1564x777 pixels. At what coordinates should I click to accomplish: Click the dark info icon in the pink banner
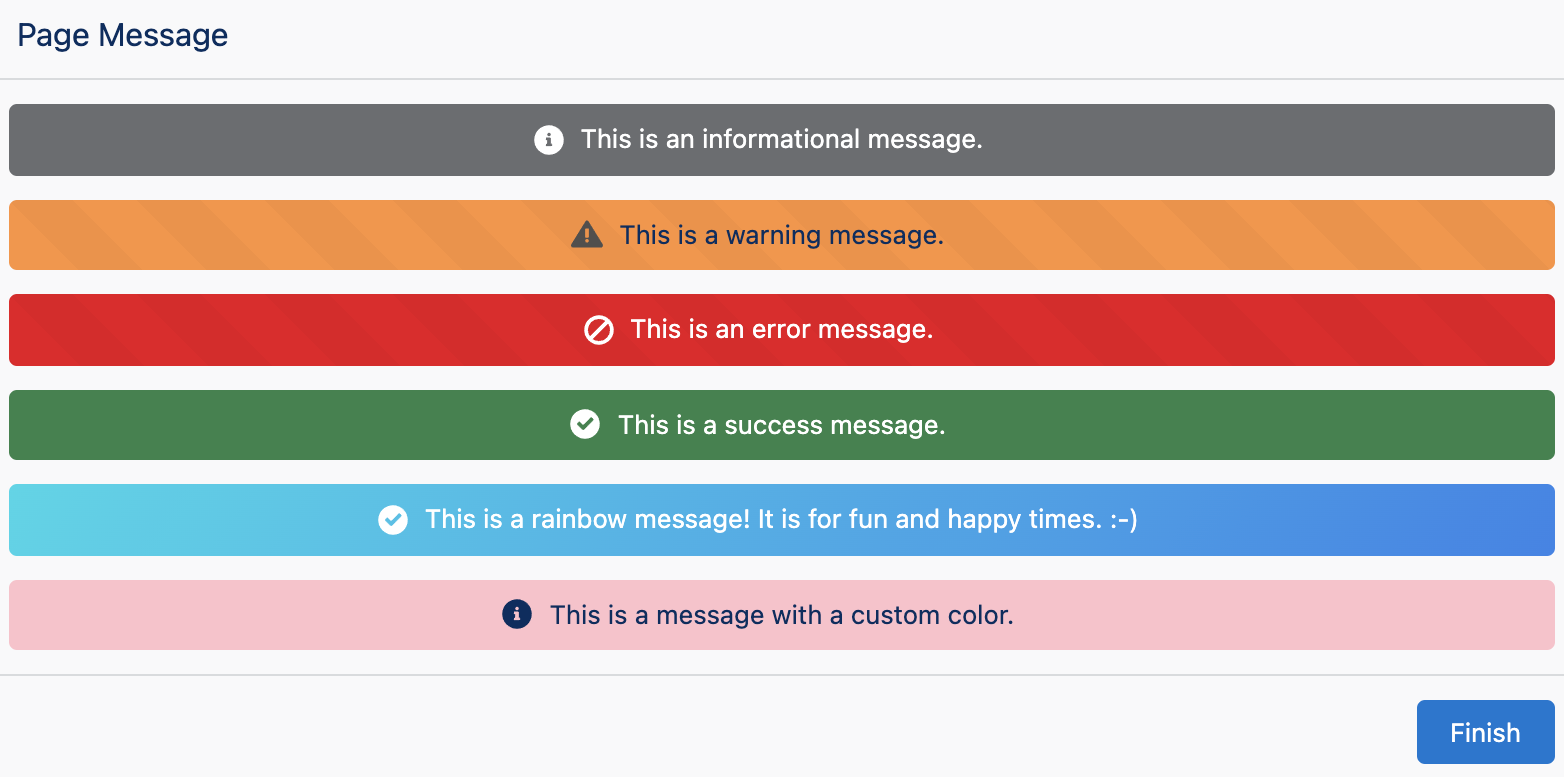(516, 614)
